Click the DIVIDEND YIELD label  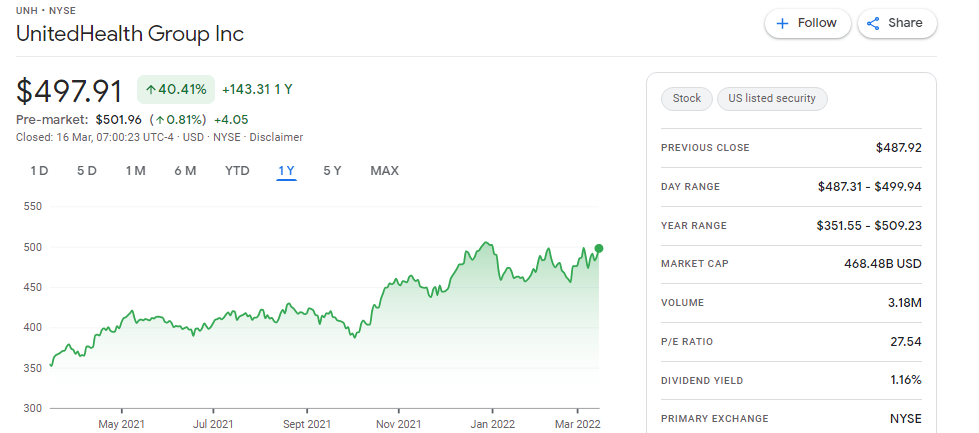point(702,381)
